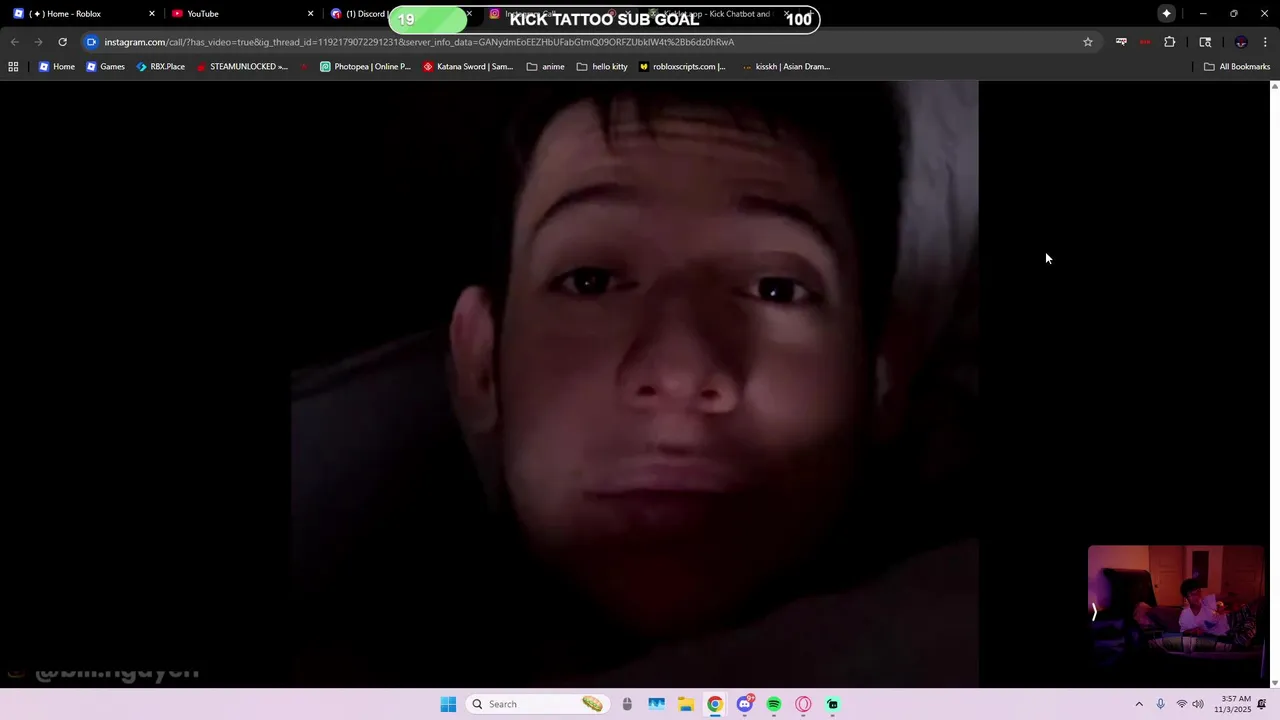Open the notifications bell icon
1280x720 pixels.
(1262, 704)
